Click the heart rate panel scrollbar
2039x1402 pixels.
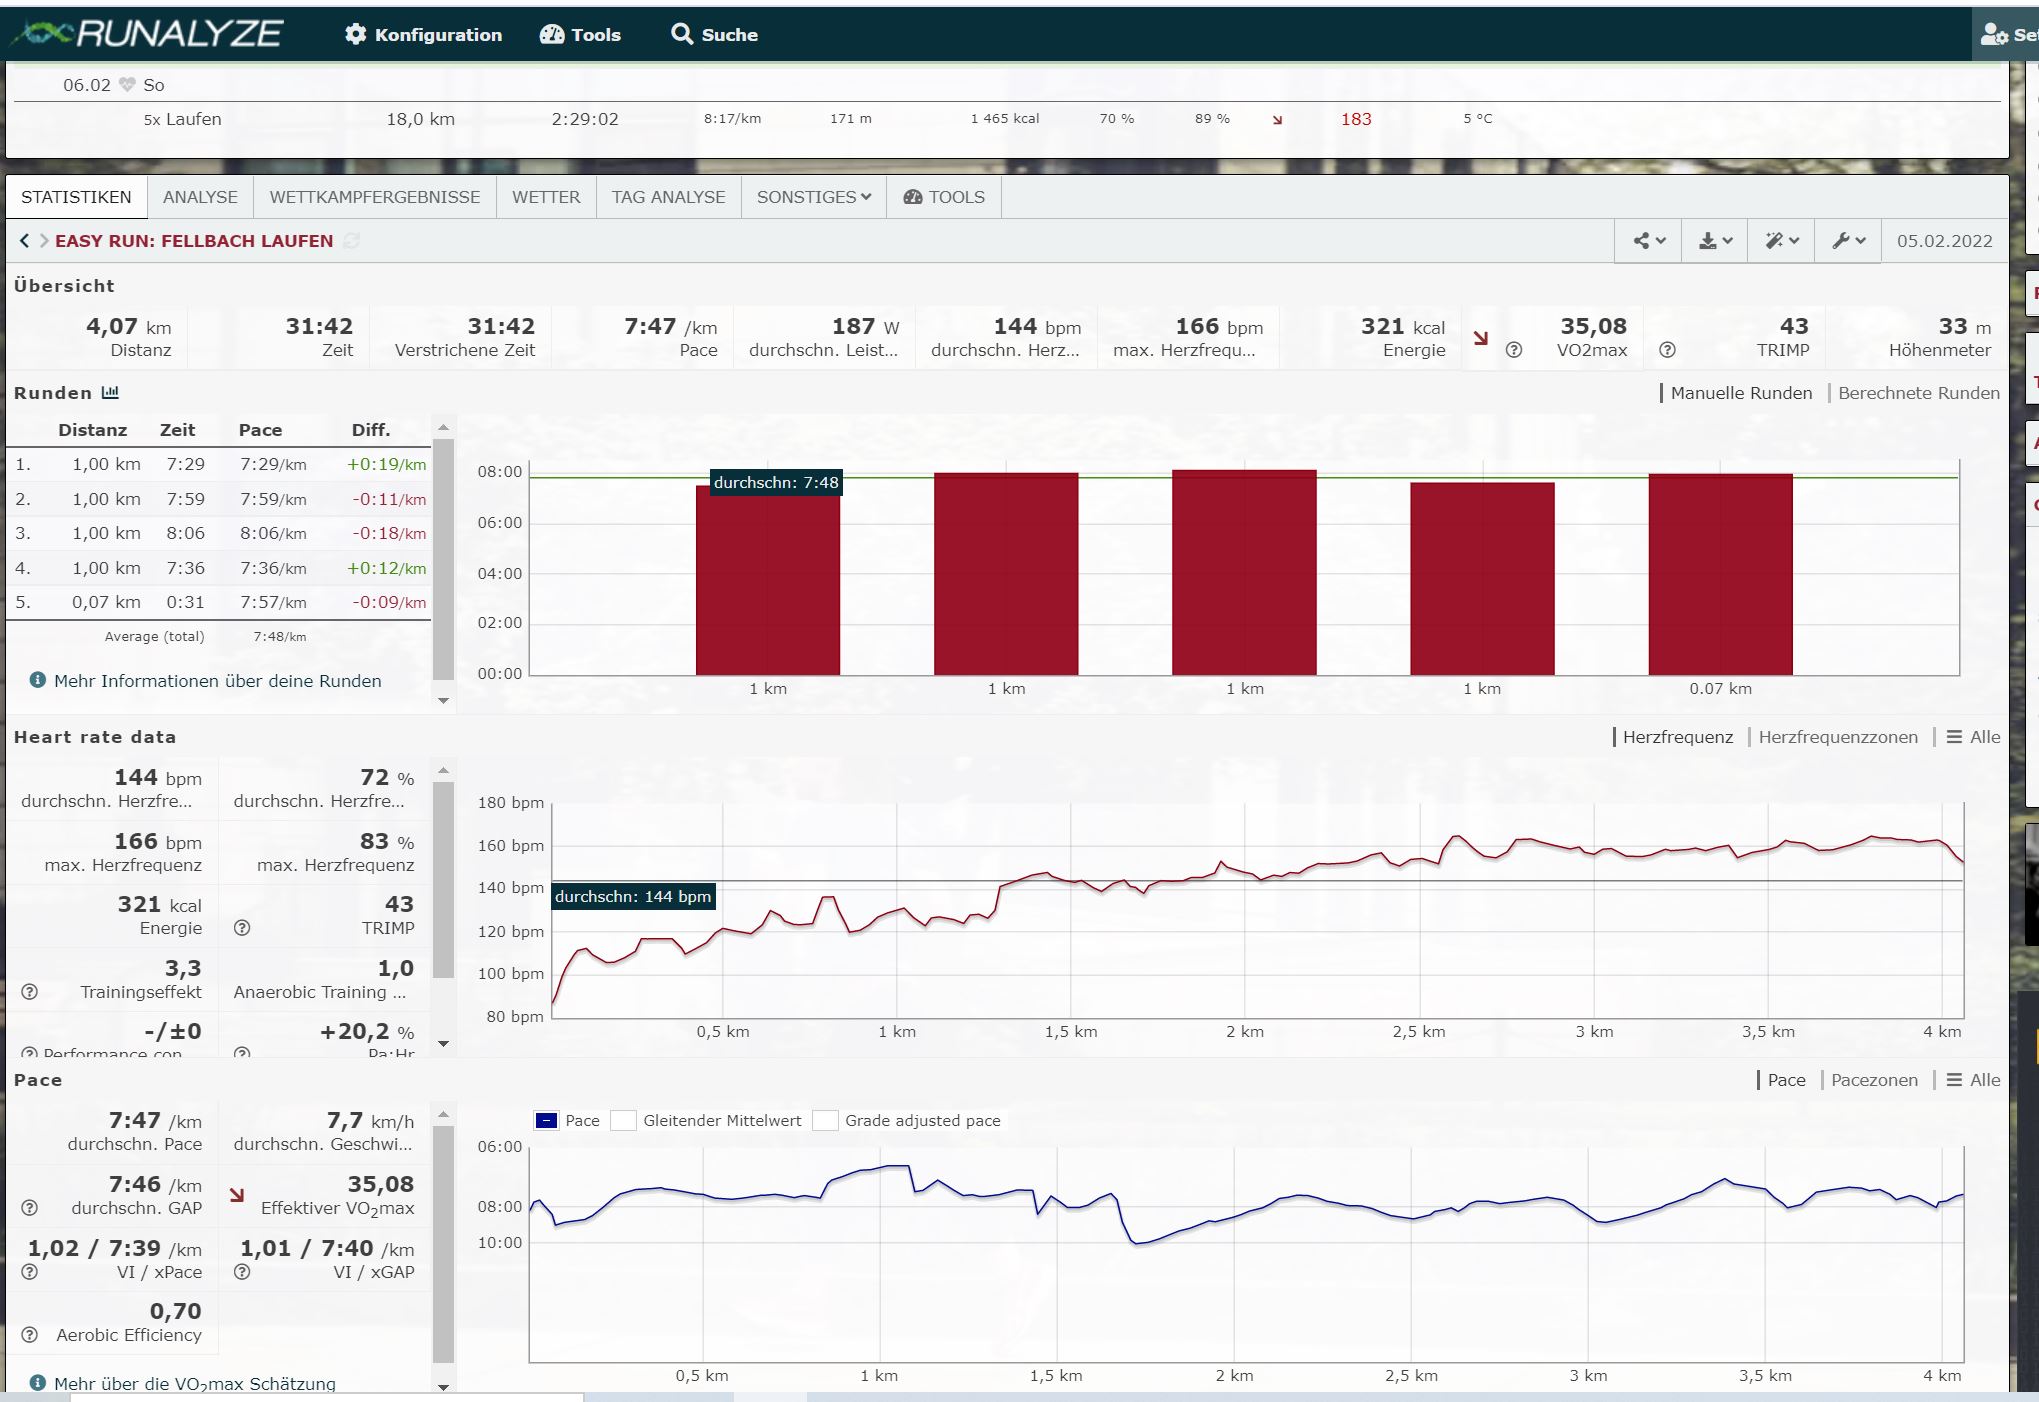tap(444, 880)
